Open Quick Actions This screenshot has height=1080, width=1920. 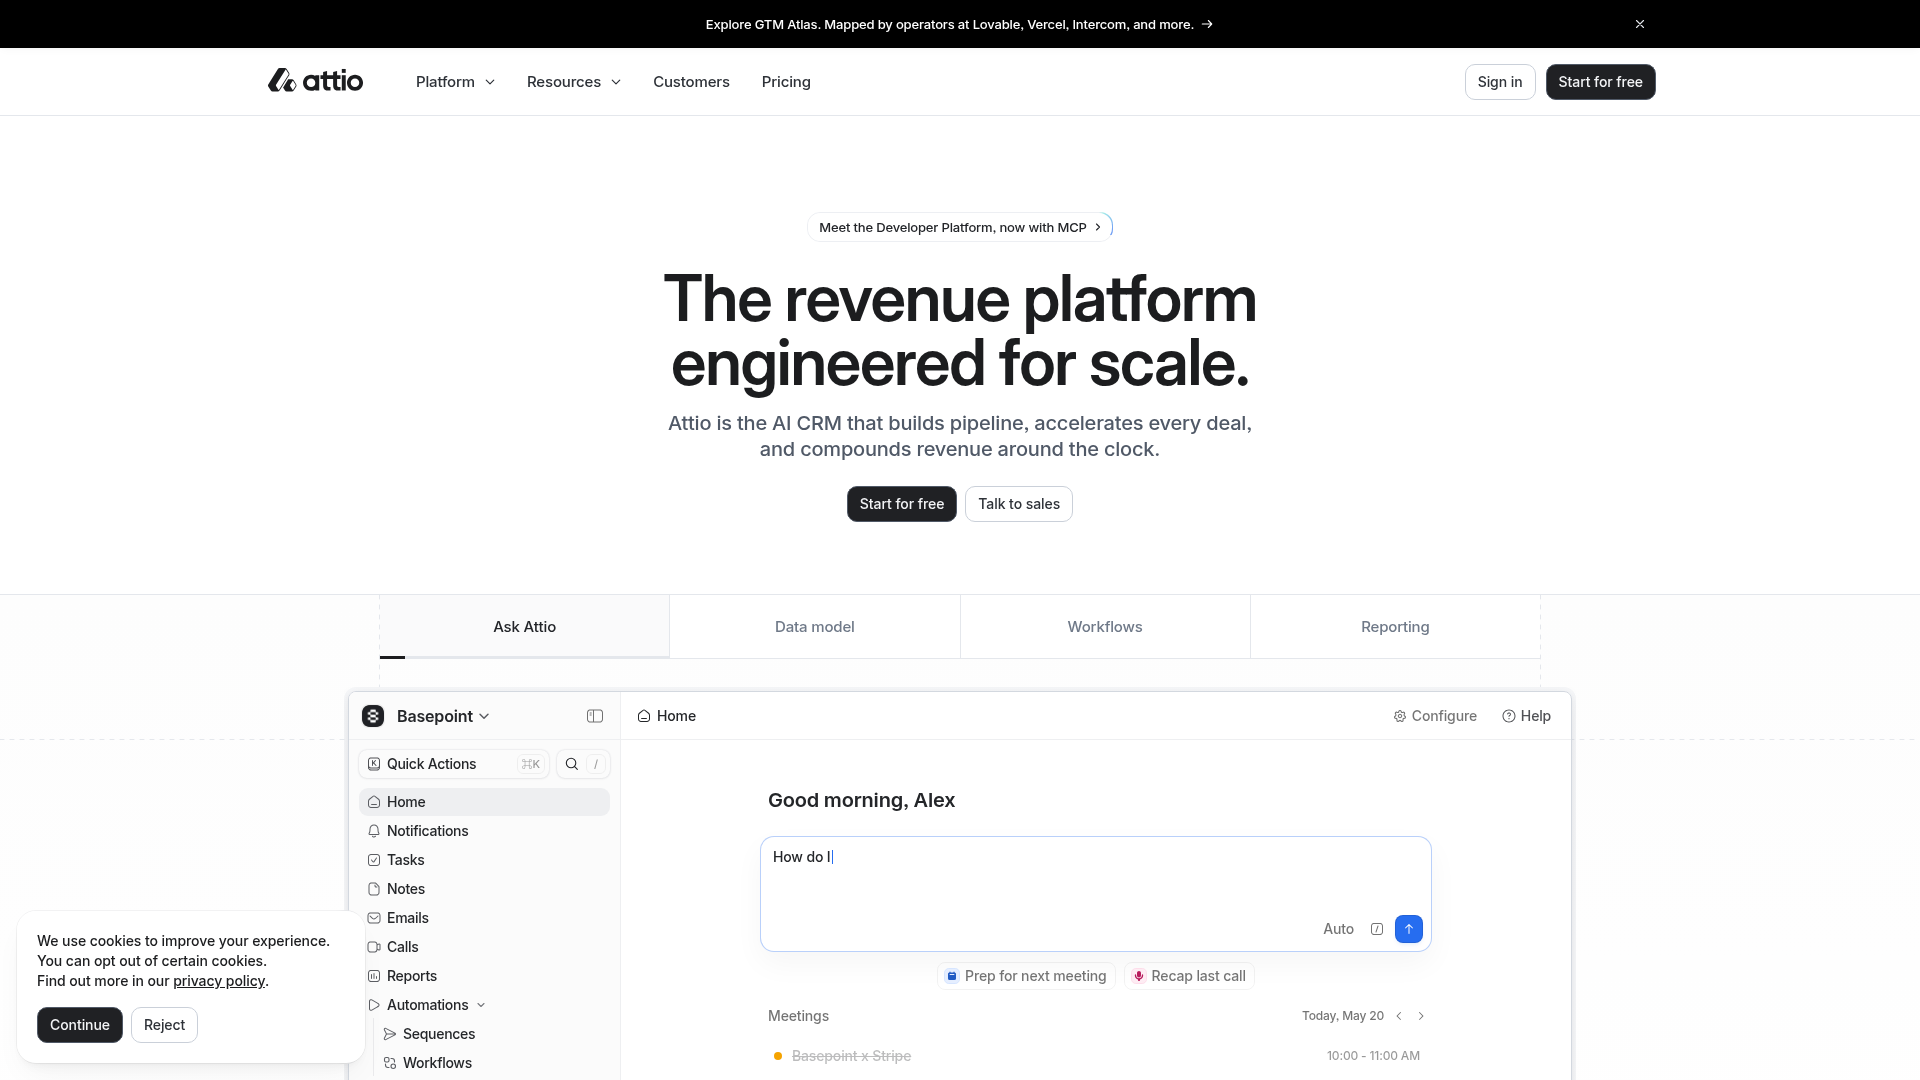pyautogui.click(x=454, y=764)
